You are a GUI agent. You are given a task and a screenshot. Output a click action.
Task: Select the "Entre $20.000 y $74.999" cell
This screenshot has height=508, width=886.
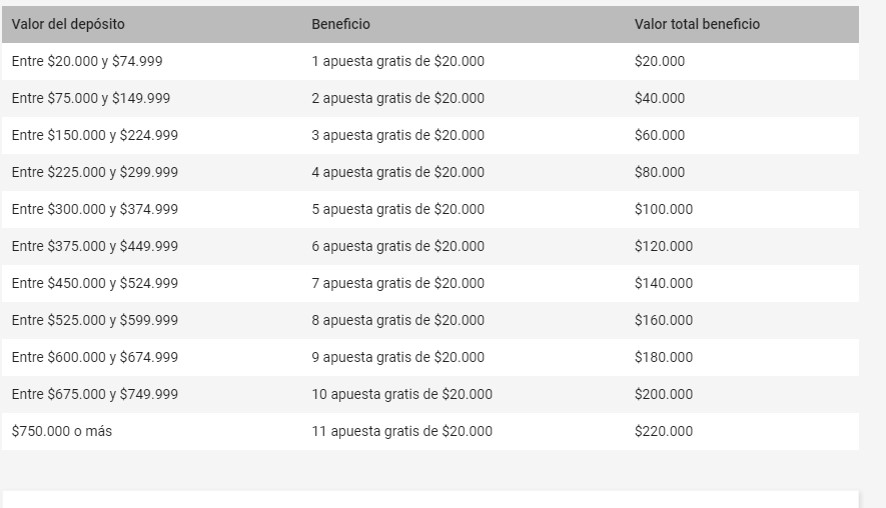click(x=87, y=61)
